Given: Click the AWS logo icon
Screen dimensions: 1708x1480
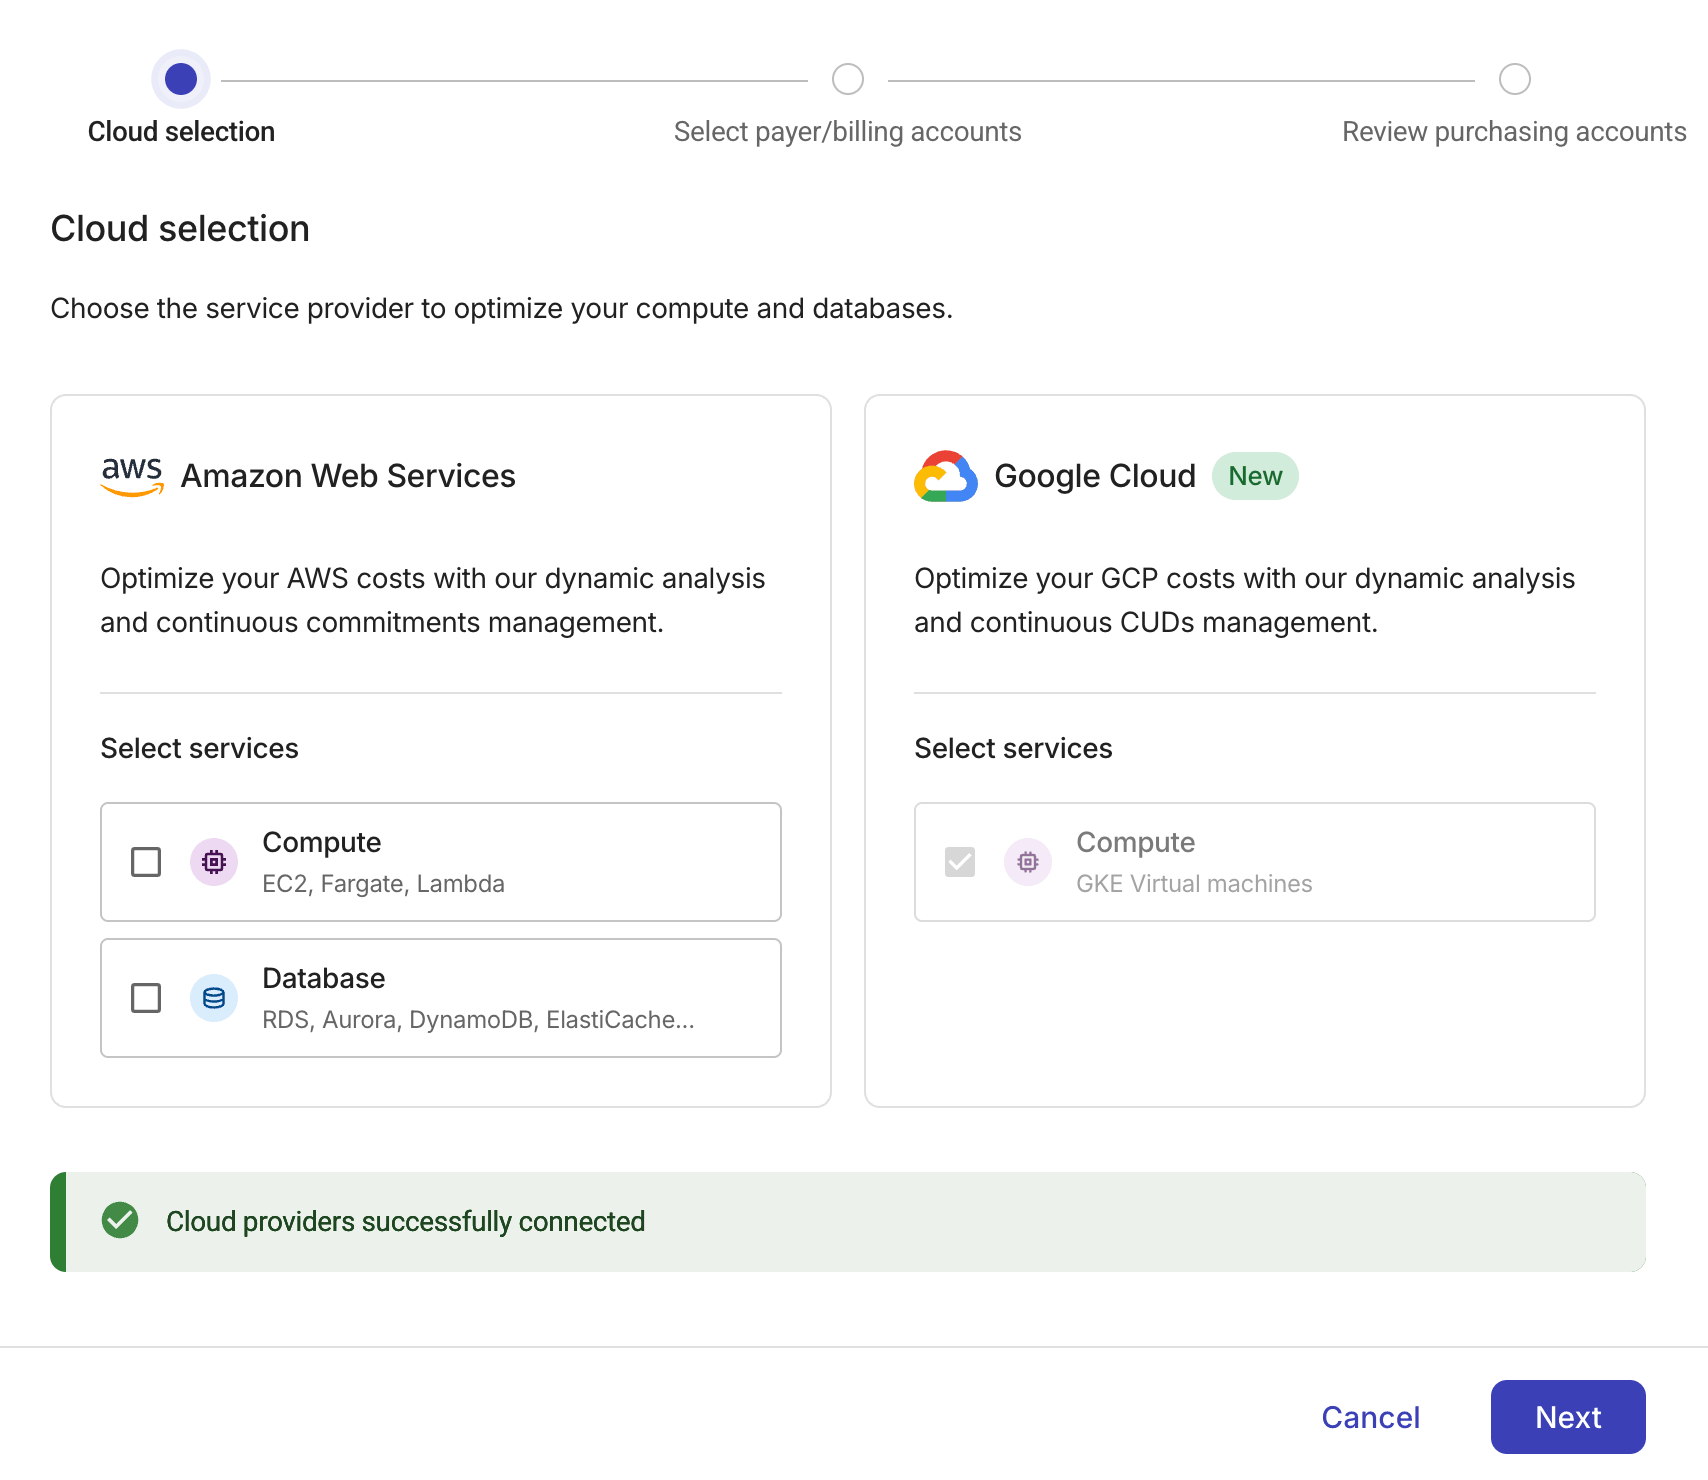Looking at the screenshot, I should (x=132, y=476).
